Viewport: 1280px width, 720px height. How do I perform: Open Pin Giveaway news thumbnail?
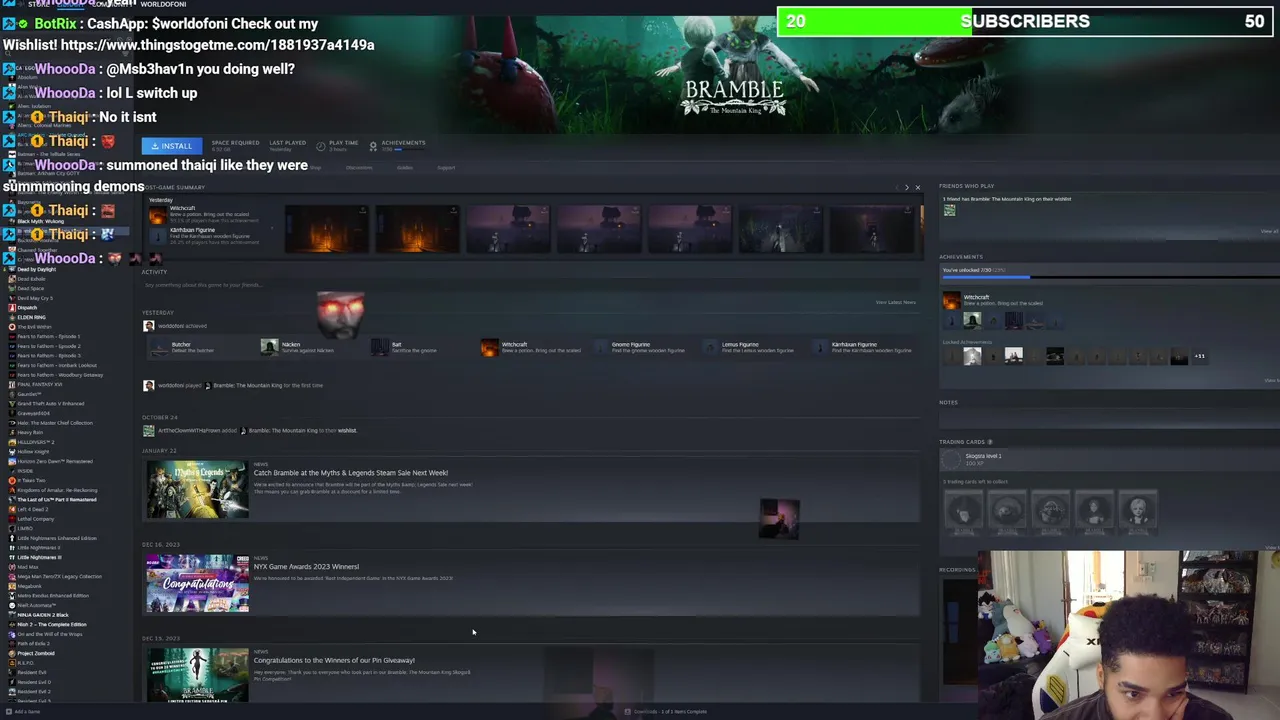197,675
